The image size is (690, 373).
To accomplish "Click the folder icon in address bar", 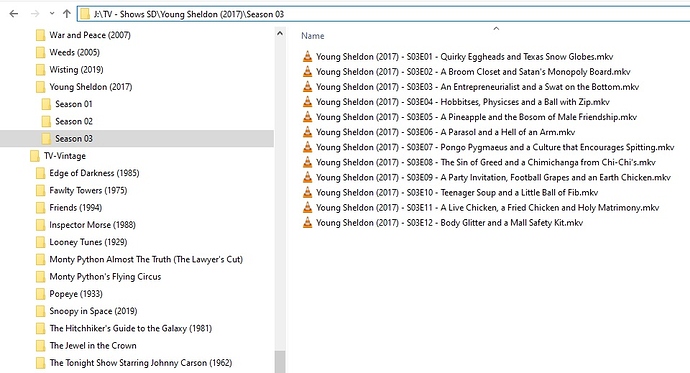I will 85,14.
